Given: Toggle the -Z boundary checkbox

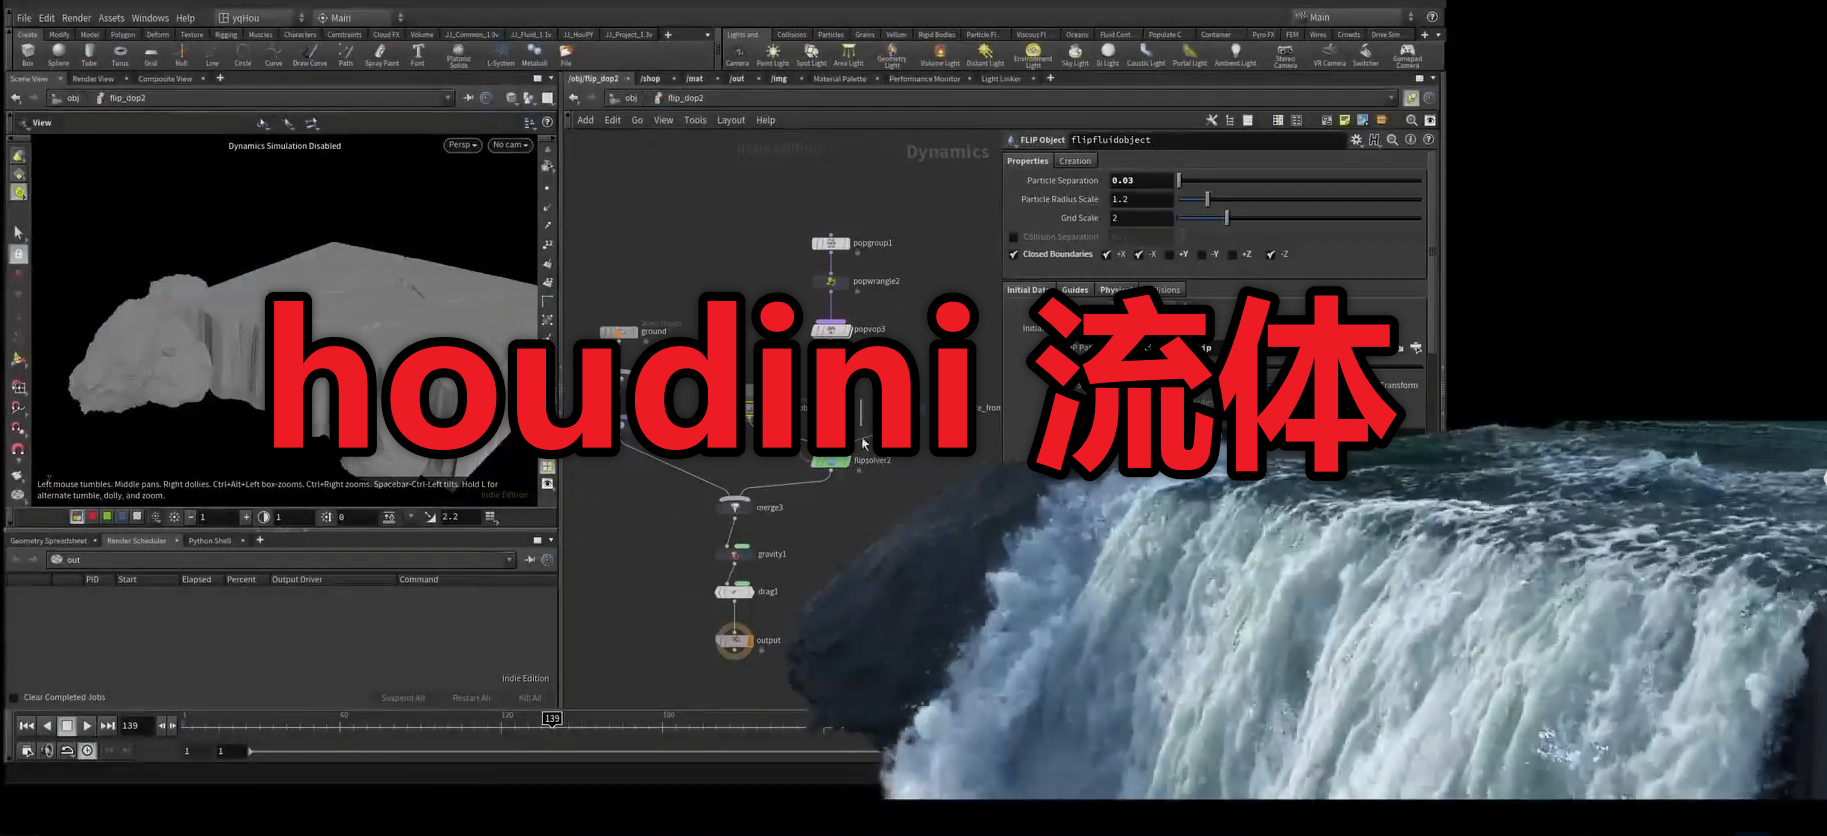Looking at the screenshot, I should tap(1270, 255).
